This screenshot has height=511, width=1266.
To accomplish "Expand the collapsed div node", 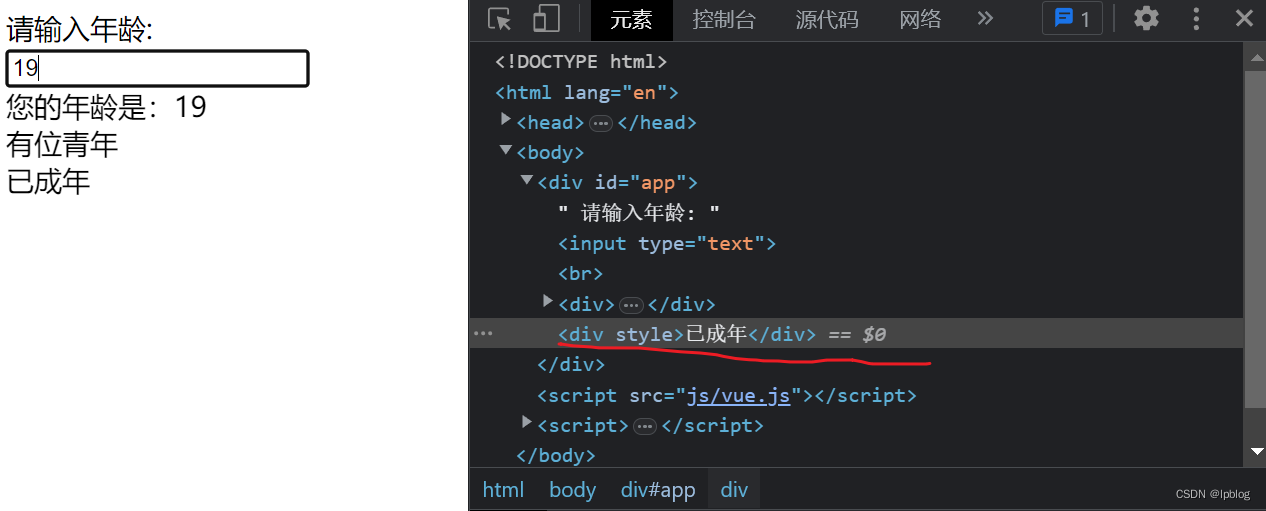I will click(548, 301).
